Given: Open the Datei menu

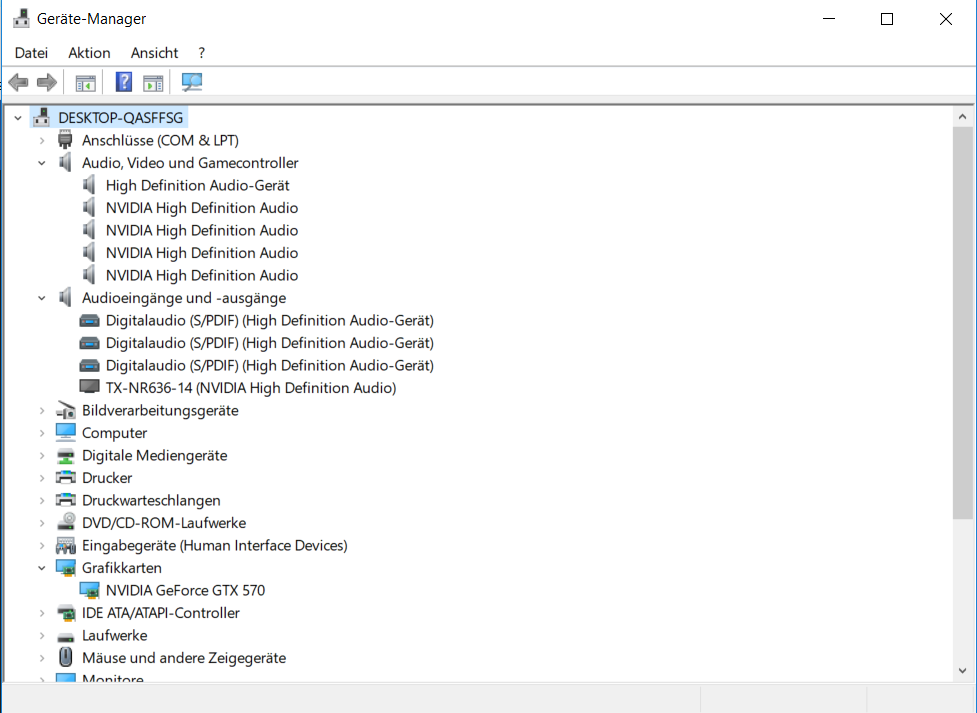Looking at the screenshot, I should coord(31,53).
